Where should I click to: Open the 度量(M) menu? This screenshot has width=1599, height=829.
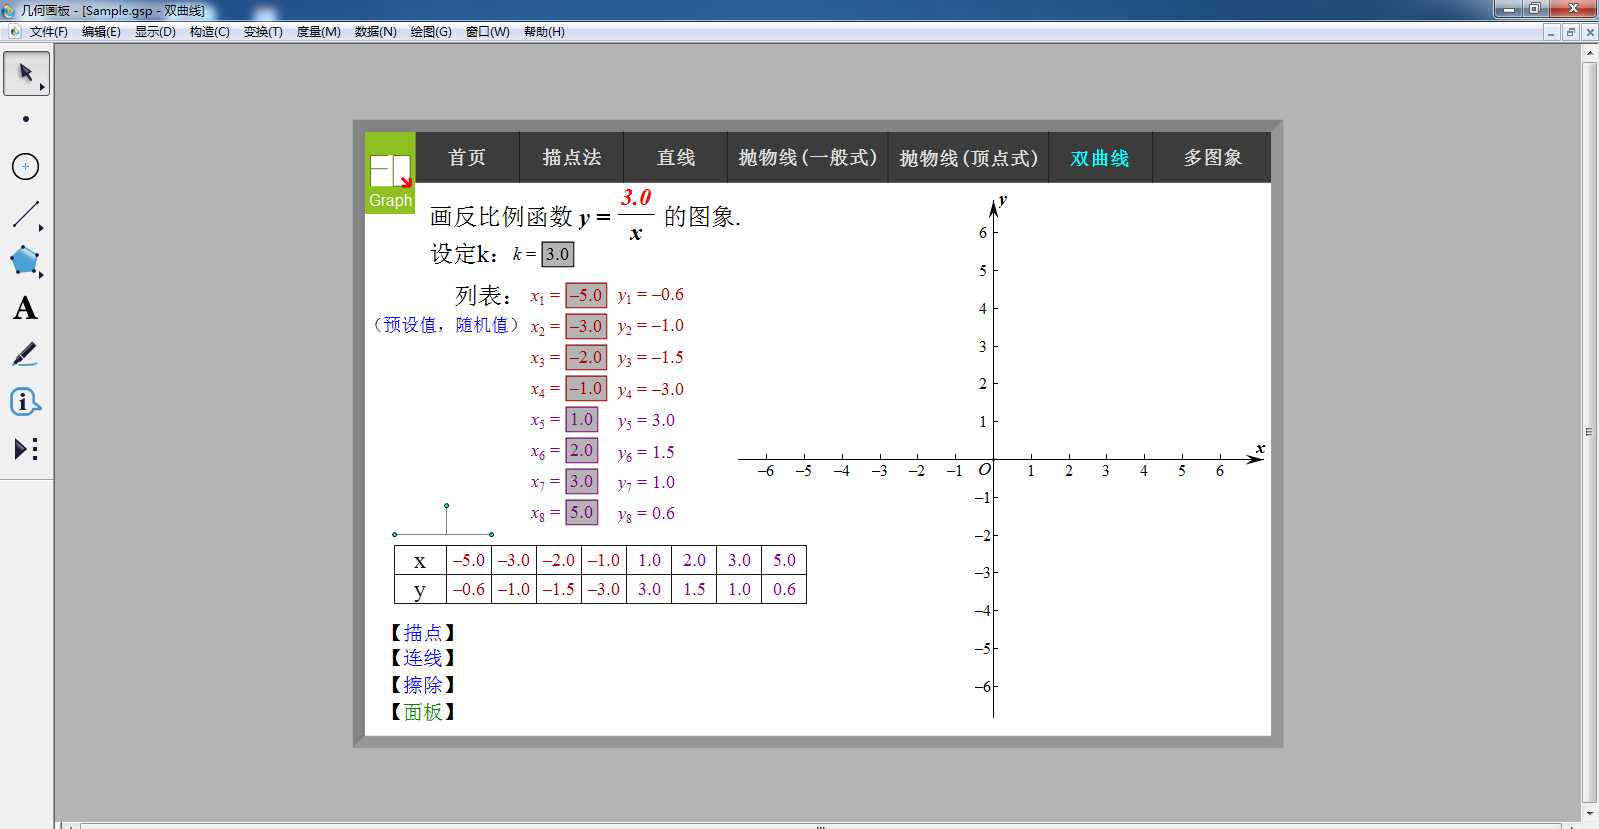tap(318, 32)
